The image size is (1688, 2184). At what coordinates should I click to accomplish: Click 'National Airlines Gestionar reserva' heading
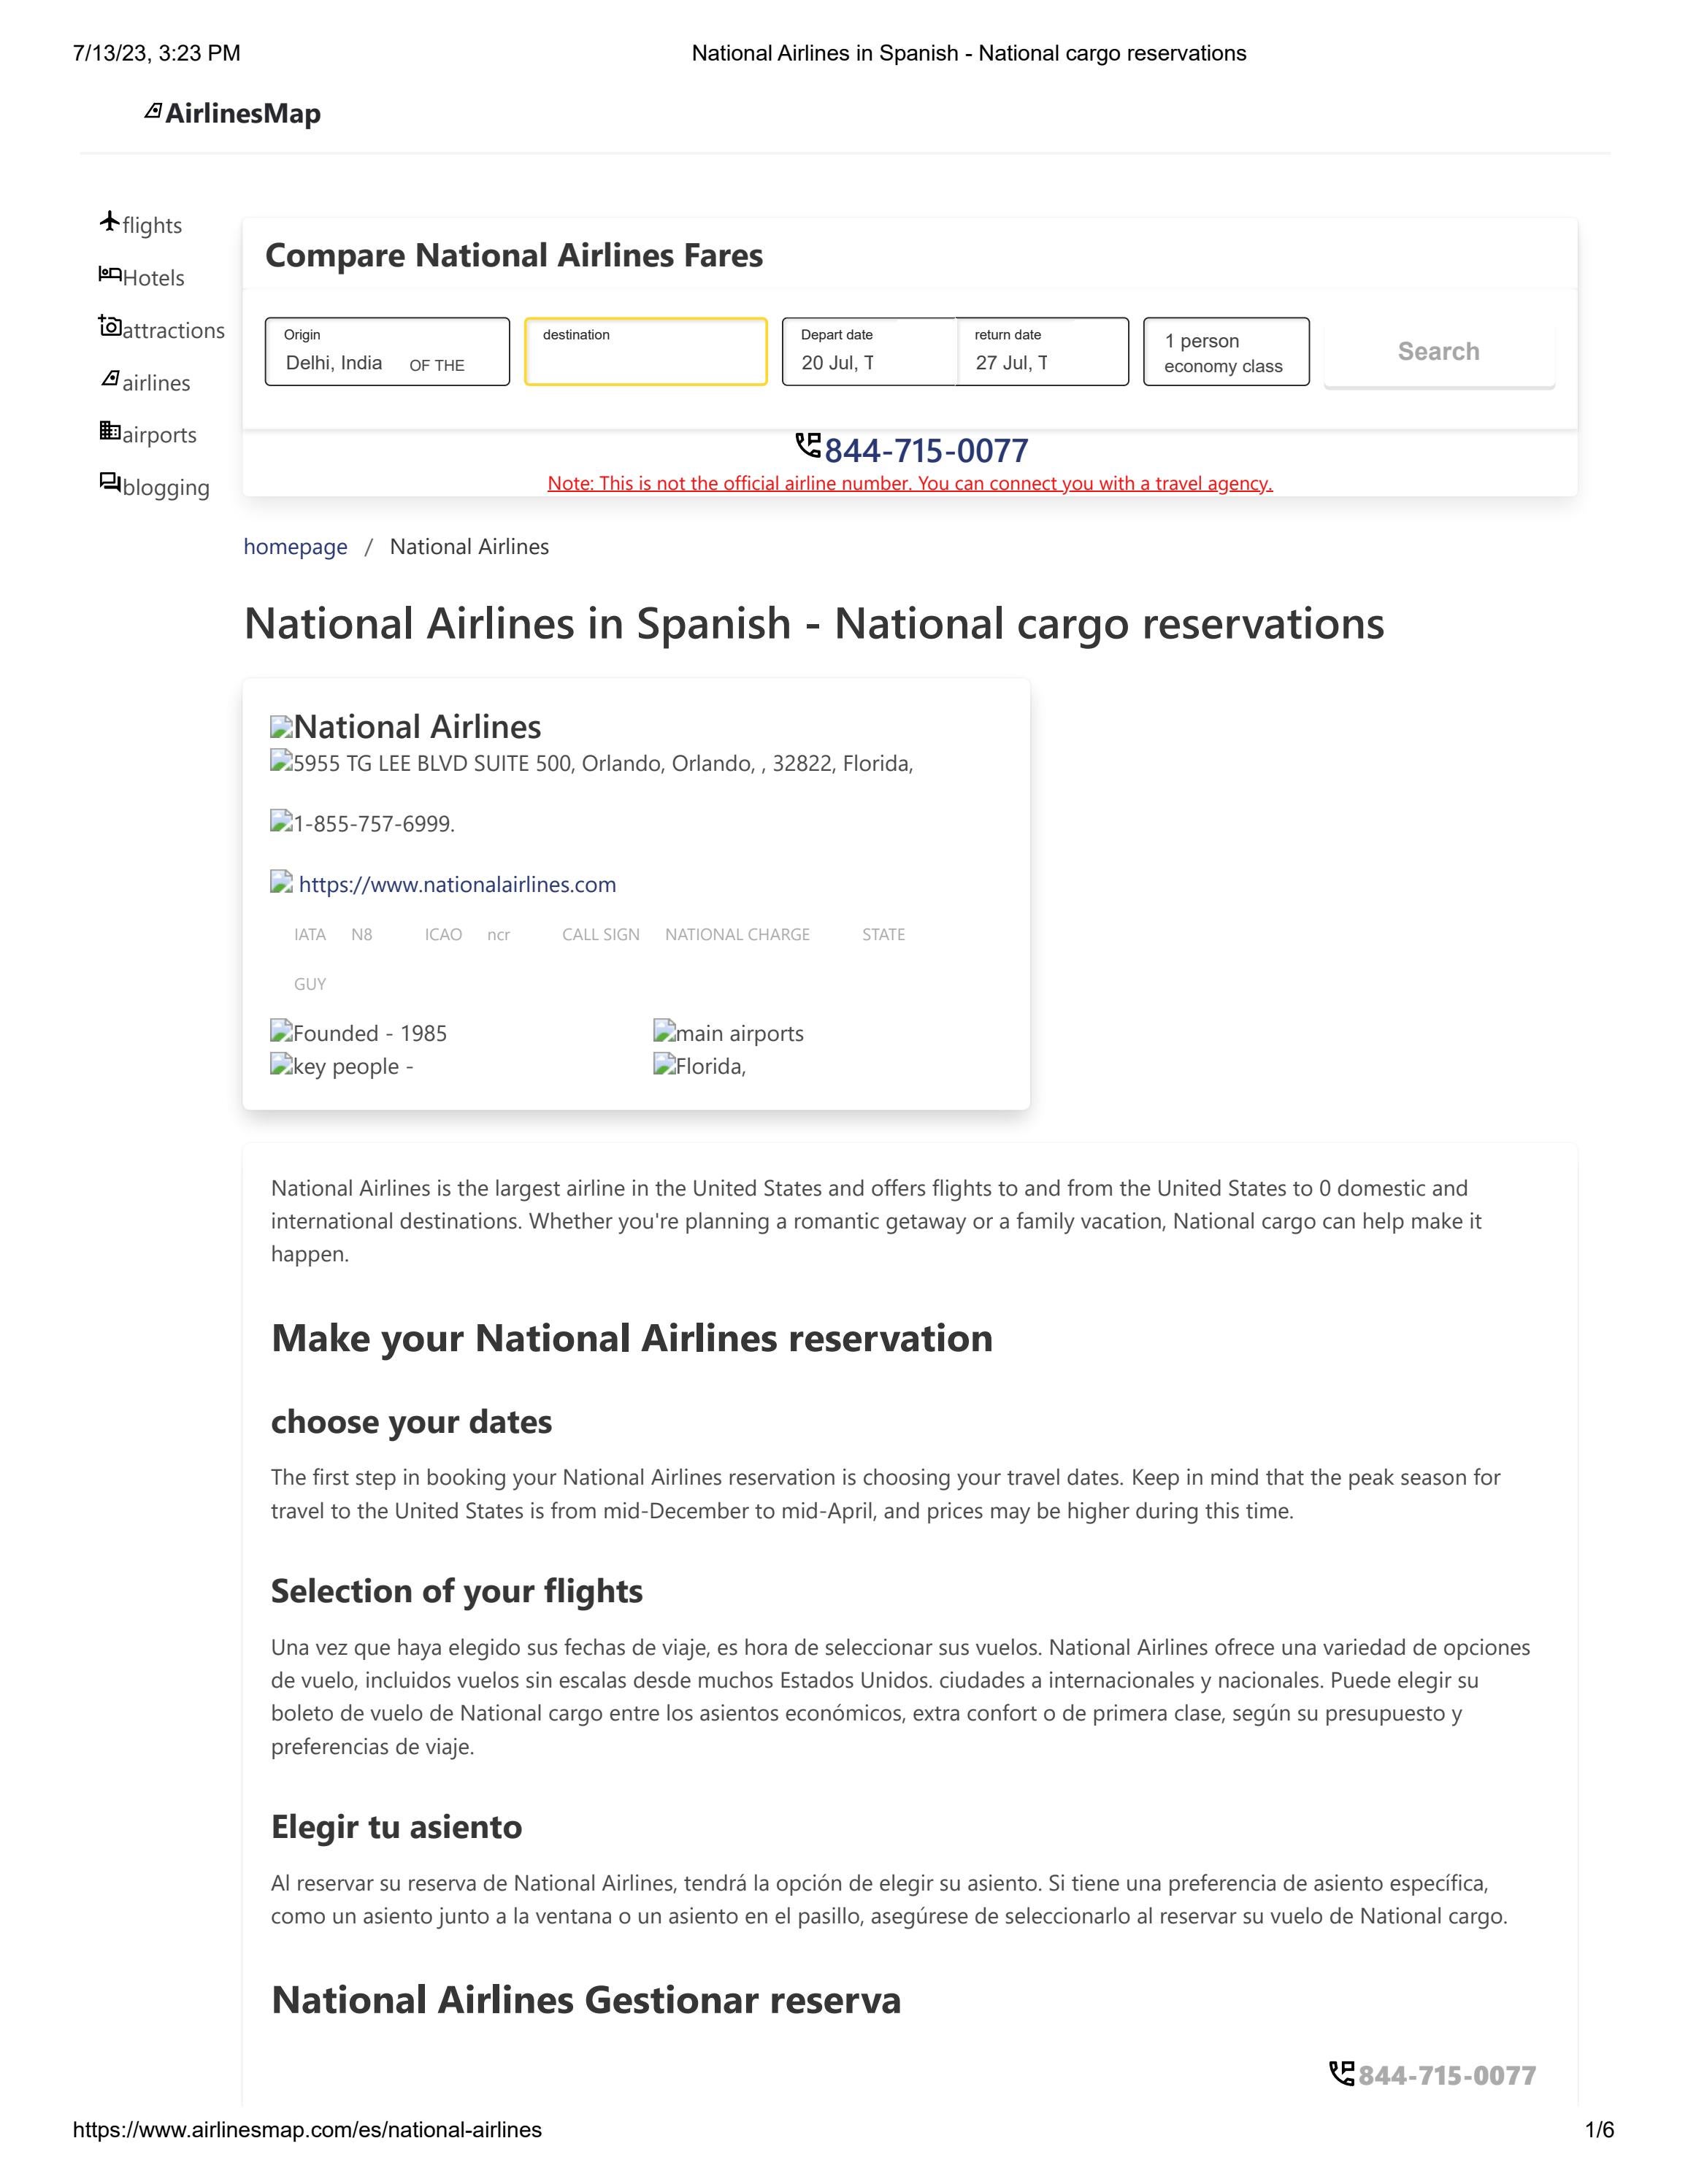tap(586, 2000)
